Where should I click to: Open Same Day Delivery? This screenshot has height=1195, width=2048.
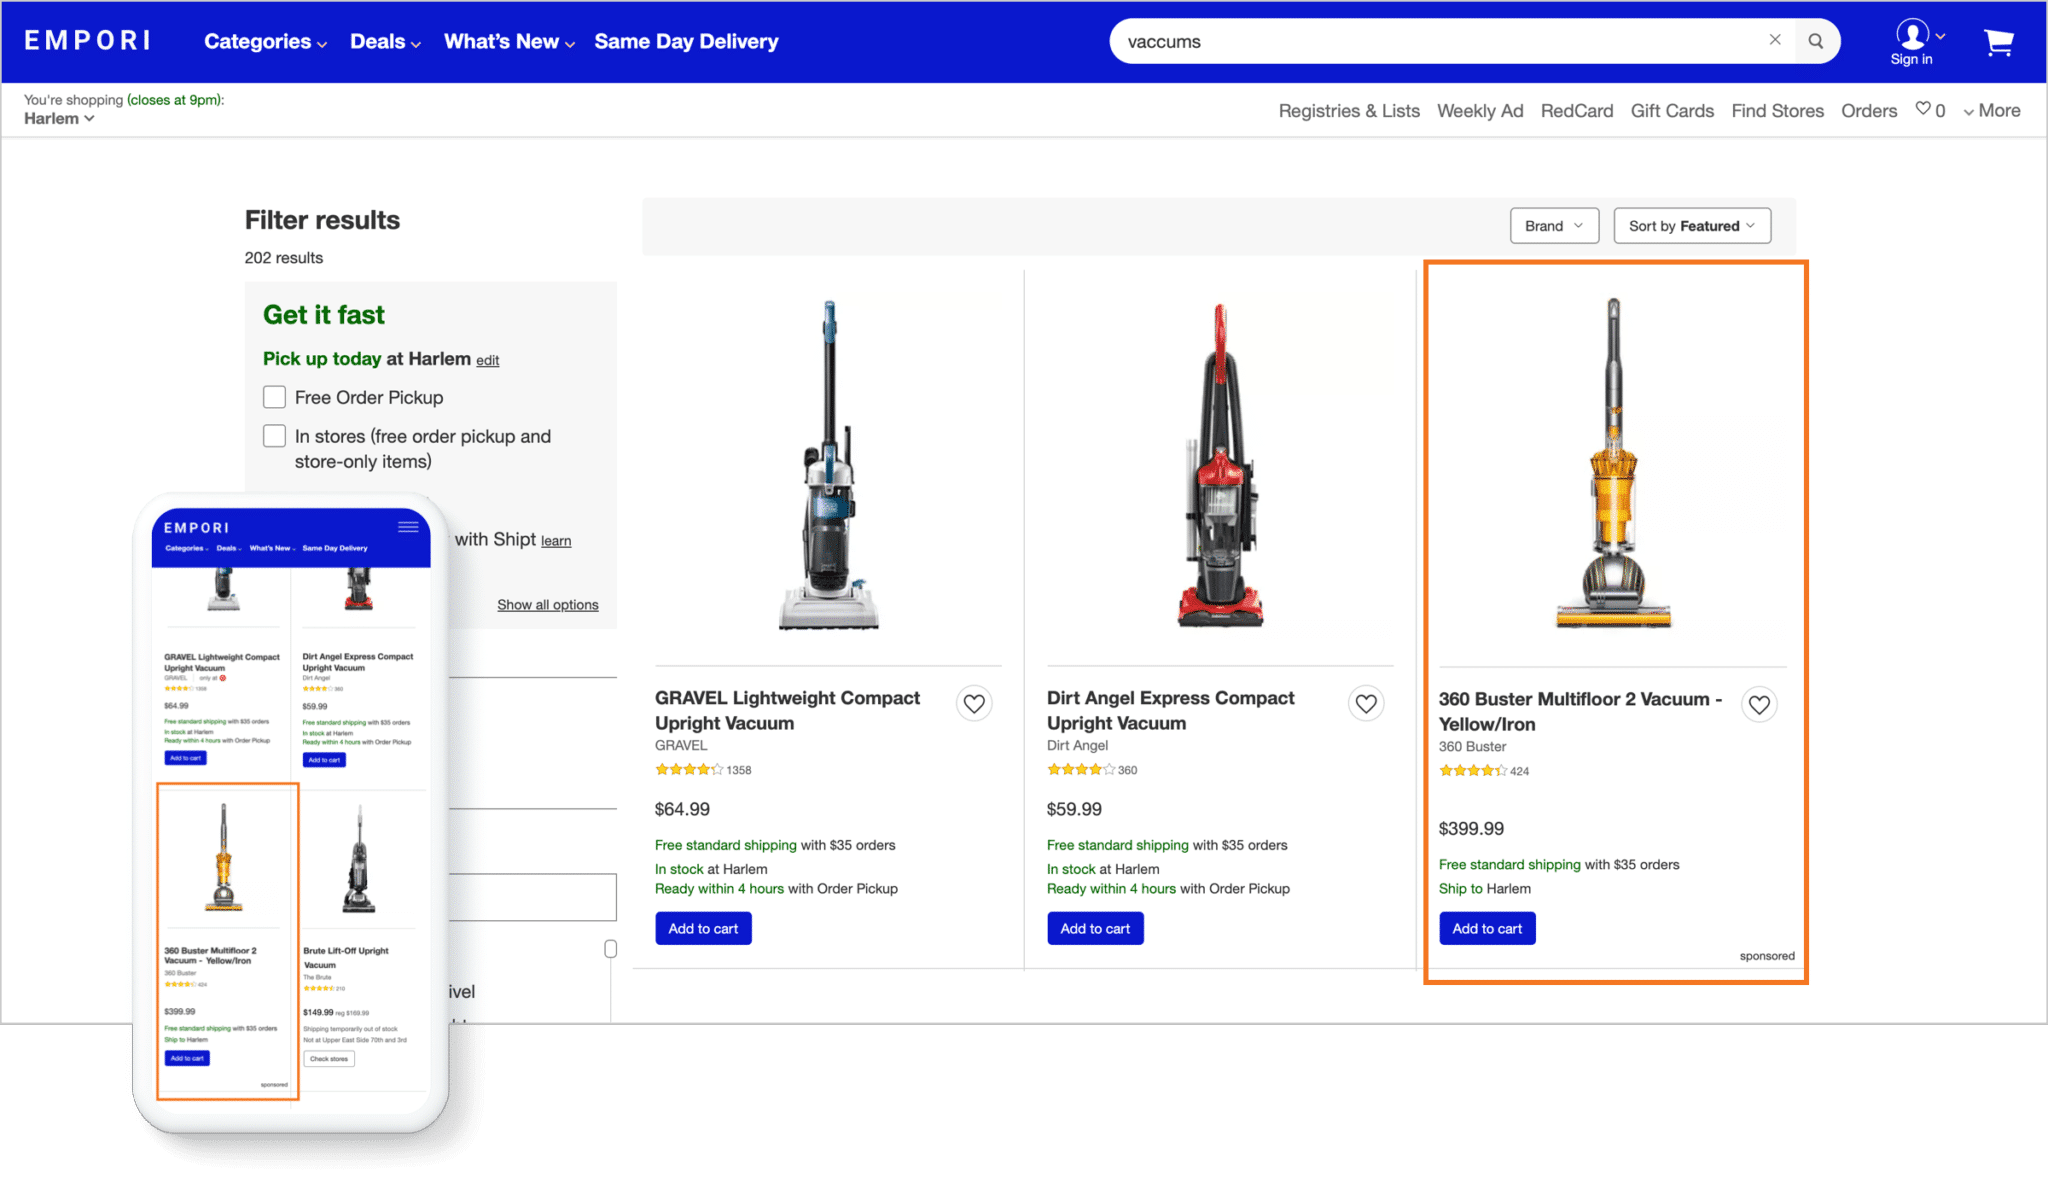(686, 41)
